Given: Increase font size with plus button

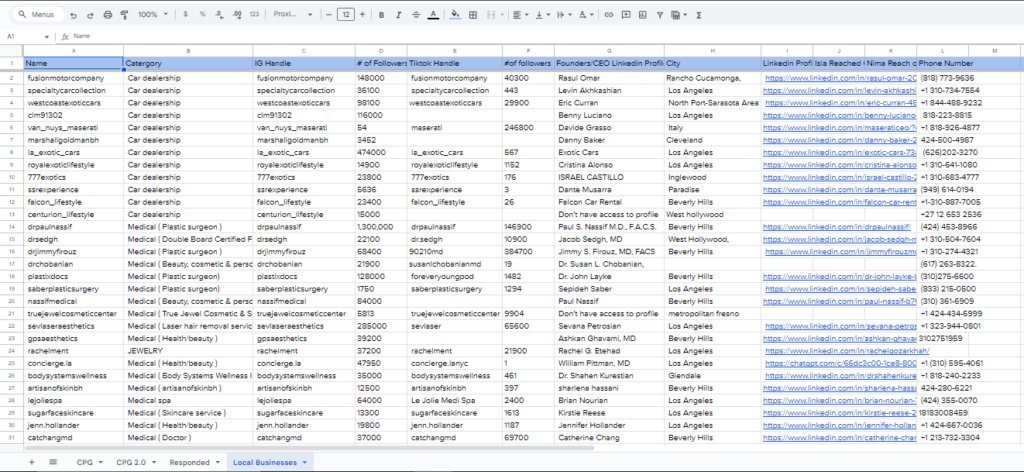Looking at the screenshot, I should point(362,14).
